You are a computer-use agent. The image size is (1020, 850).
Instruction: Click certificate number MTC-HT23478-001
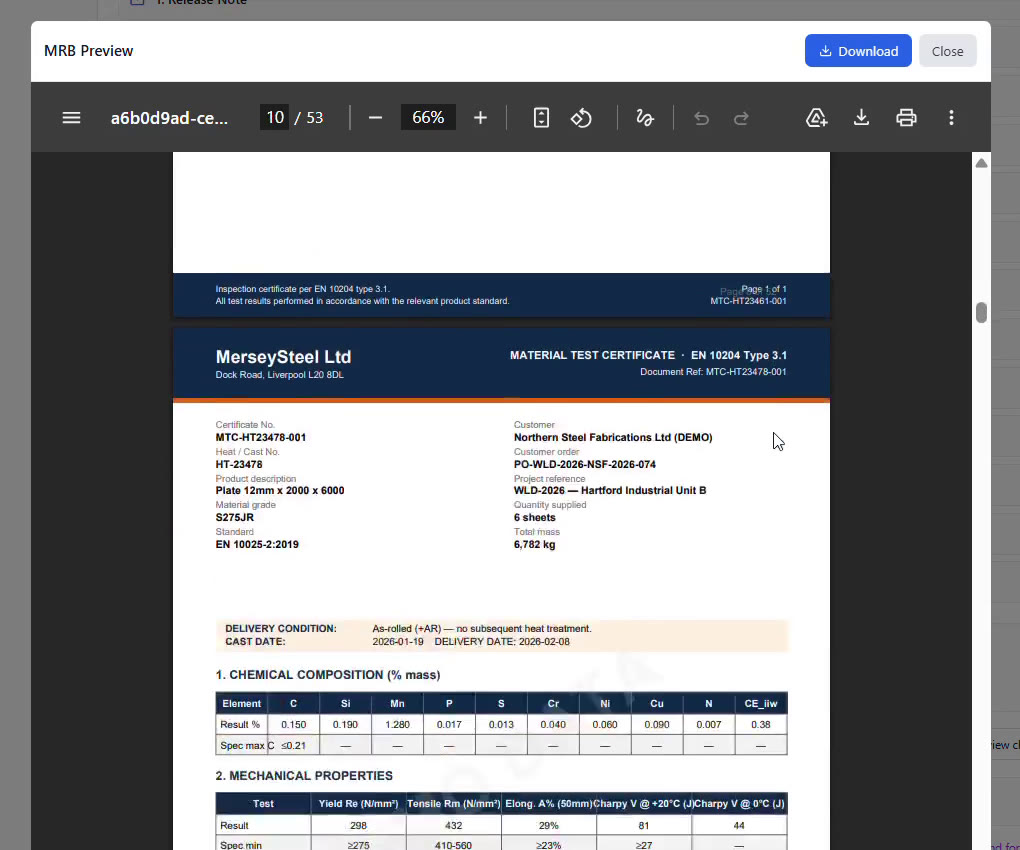(260, 438)
